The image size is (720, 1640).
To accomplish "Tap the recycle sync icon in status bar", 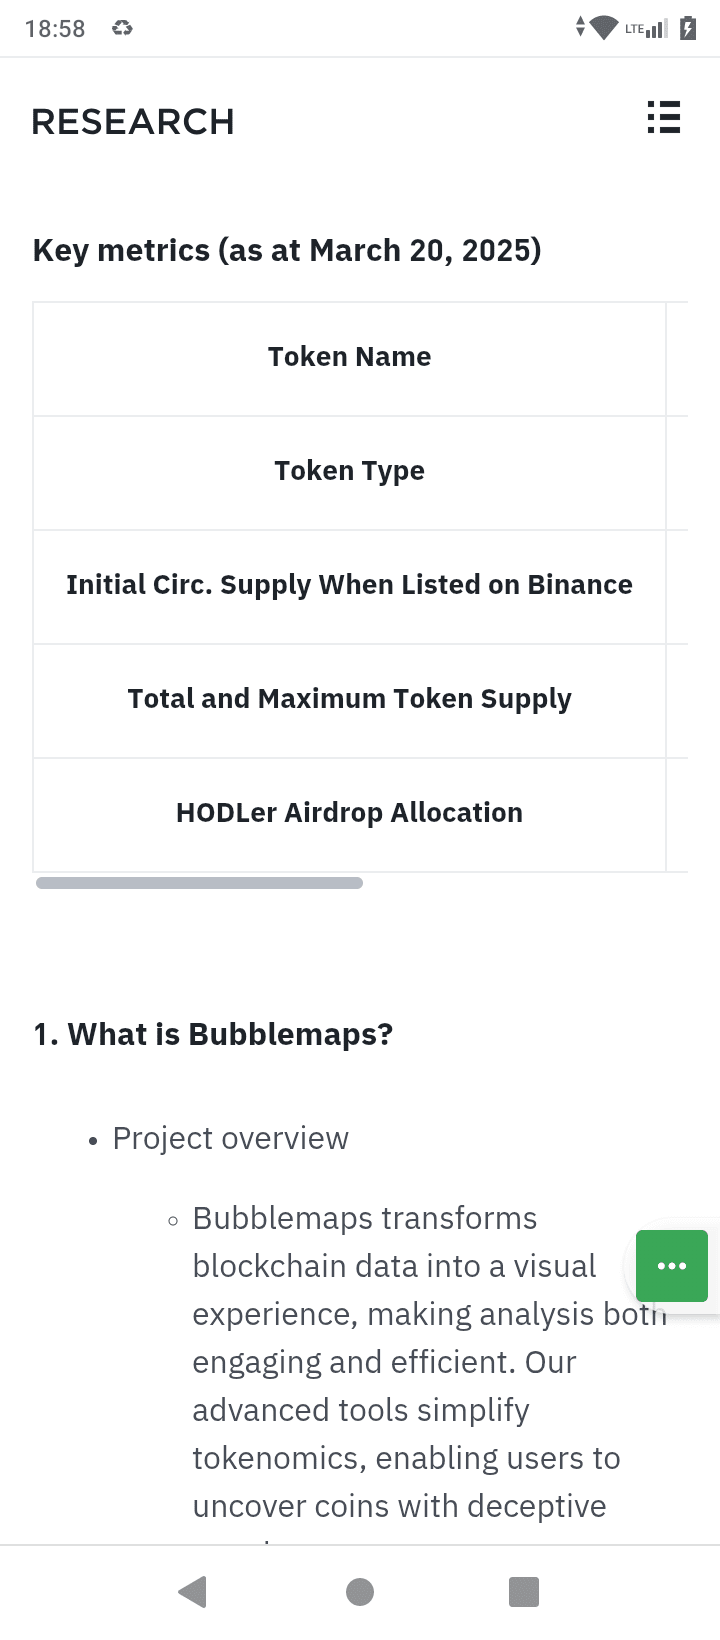I will tap(122, 28).
